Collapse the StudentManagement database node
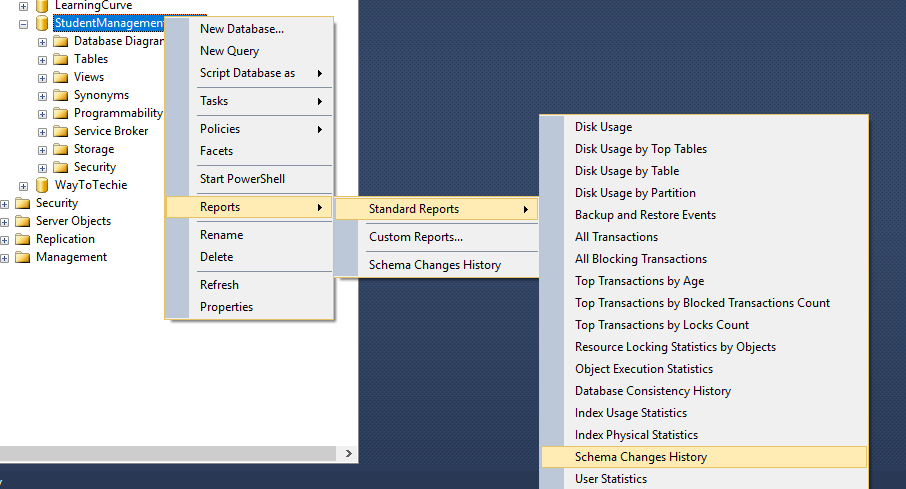 tap(23, 23)
